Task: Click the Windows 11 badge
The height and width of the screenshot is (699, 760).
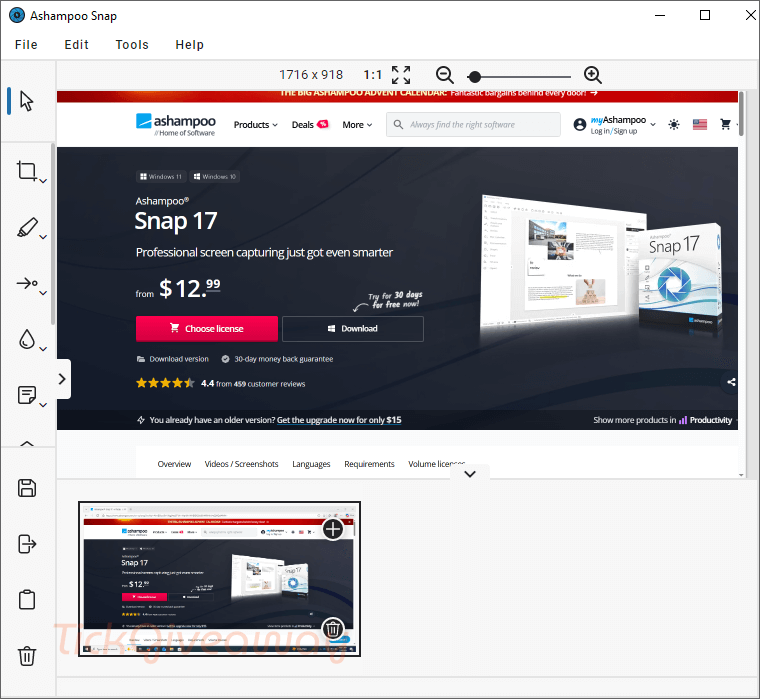Action: 161,176
